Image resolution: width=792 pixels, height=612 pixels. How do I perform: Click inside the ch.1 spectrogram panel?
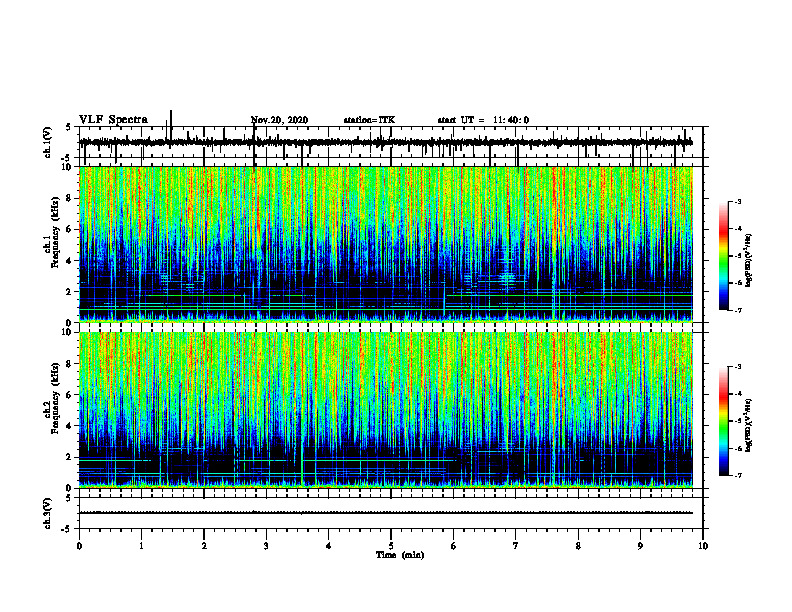pos(386,244)
